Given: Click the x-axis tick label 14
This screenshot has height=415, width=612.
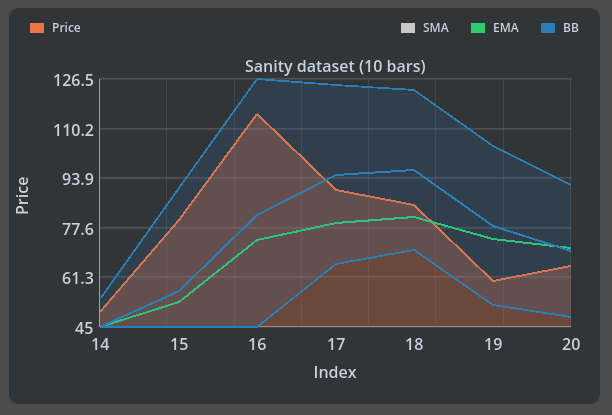Looking at the screenshot, I should [x=100, y=344].
